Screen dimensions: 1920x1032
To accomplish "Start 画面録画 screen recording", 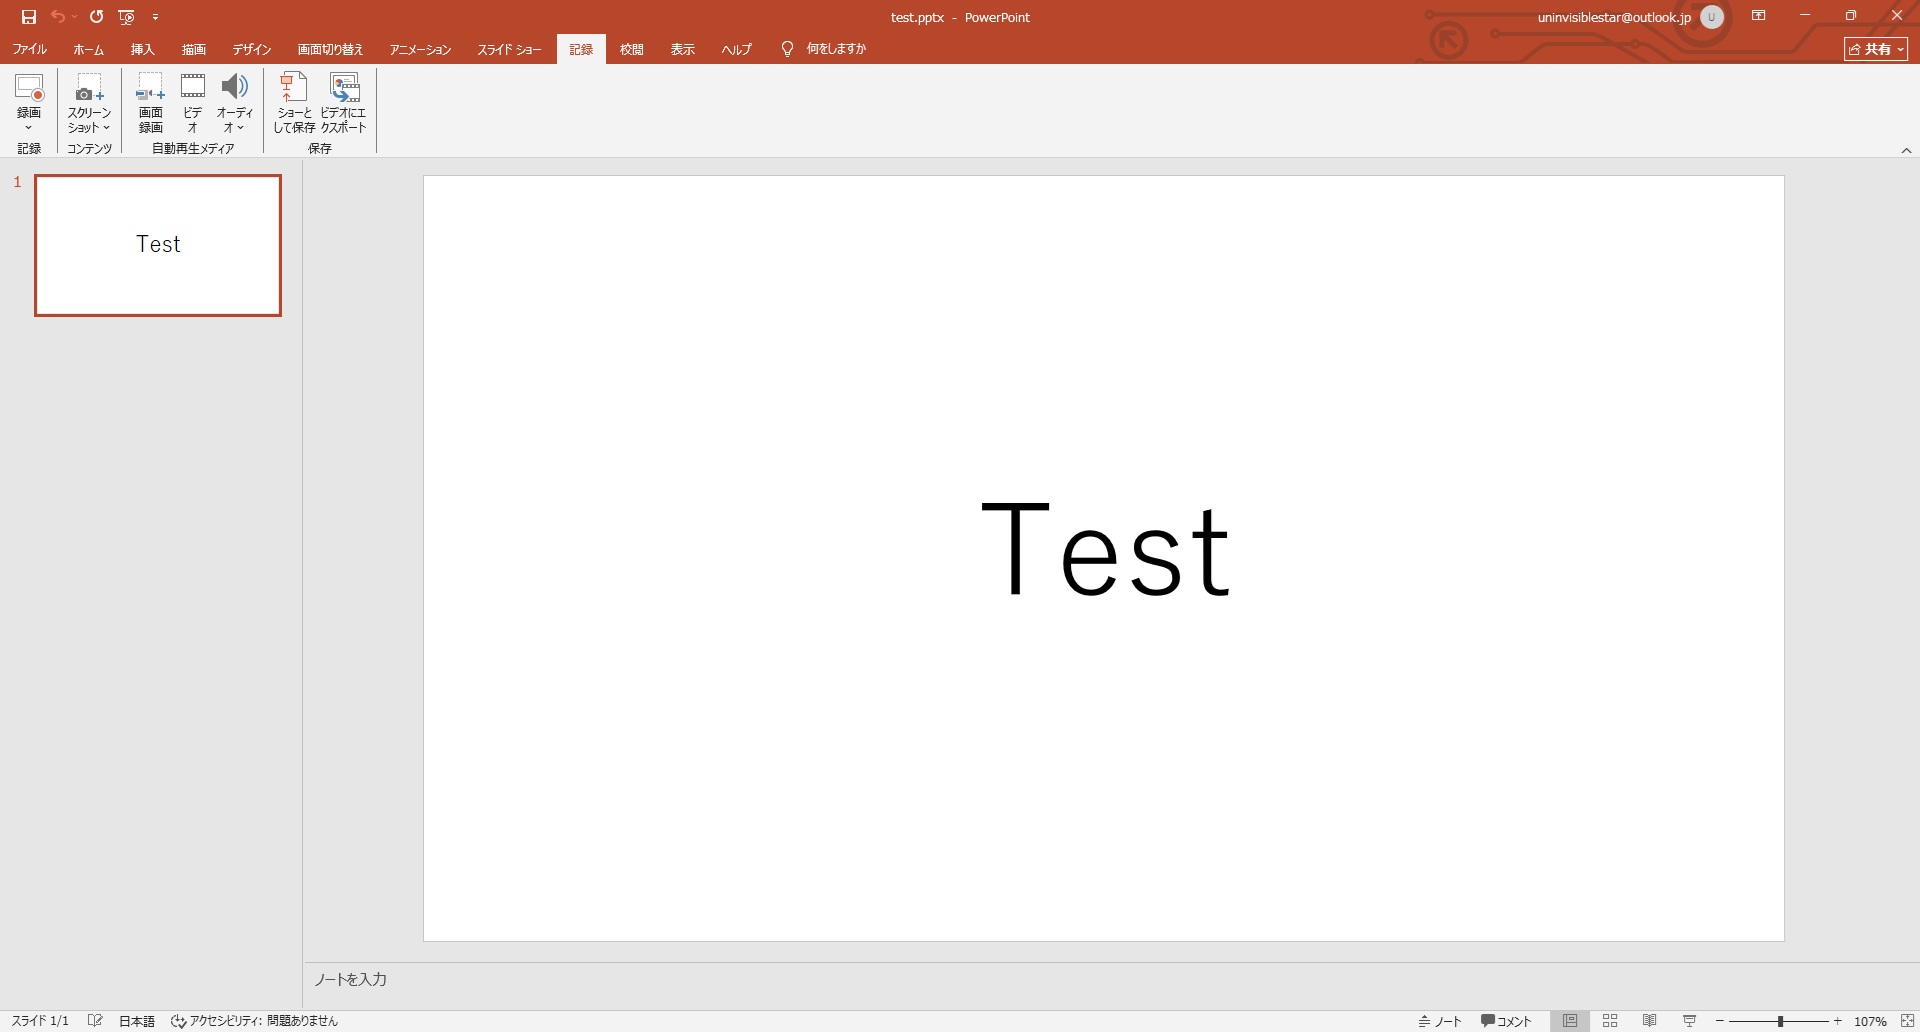I will [150, 102].
